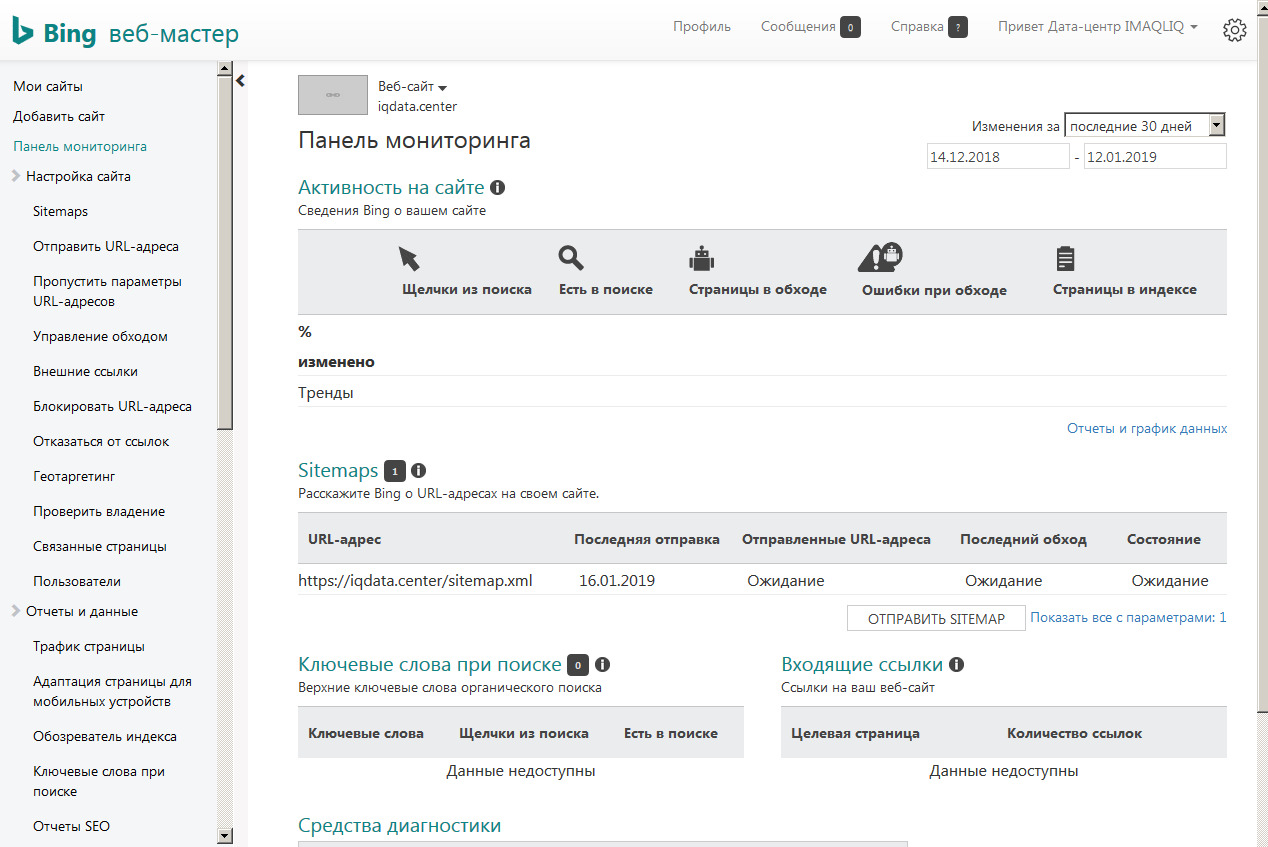Viewport: 1268px width, 847px height.
Task: Collapse Настройка сайта tree section
Action: click(x=16, y=176)
